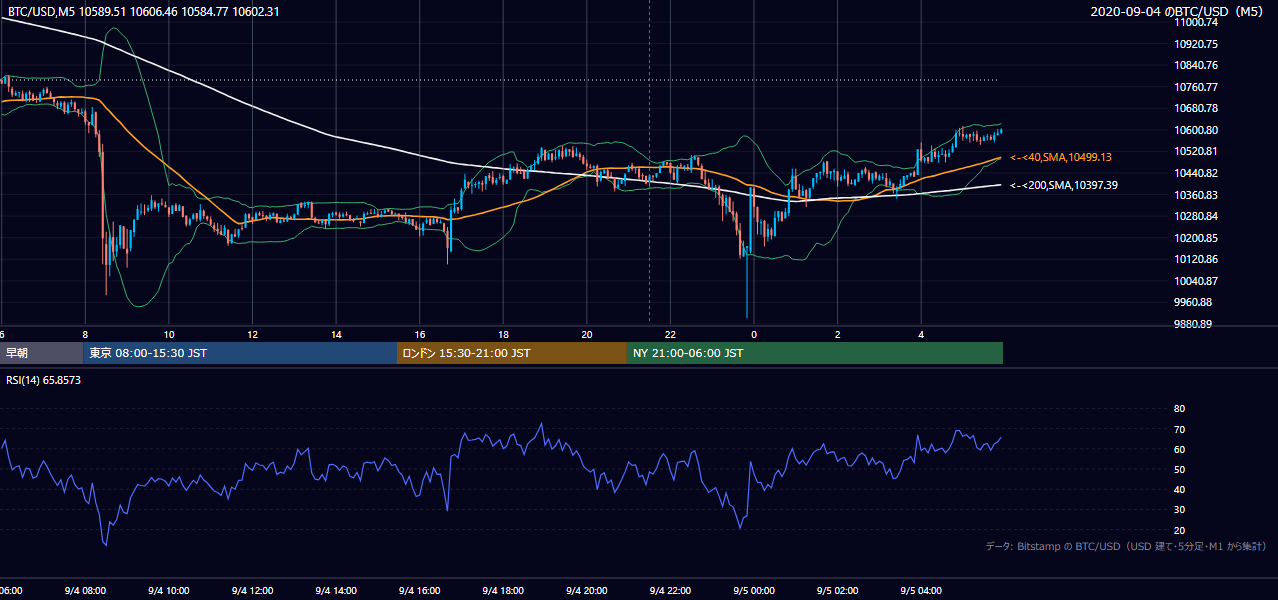Screen dimensions: 1278x600
Task: Click price axis label 10840.76
Action: [1196, 65]
